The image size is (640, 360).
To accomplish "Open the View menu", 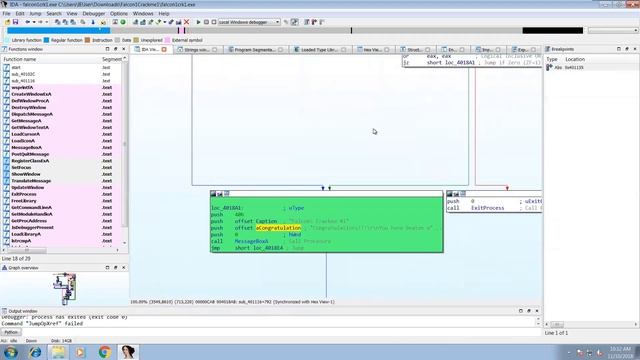I will pos(72,13).
